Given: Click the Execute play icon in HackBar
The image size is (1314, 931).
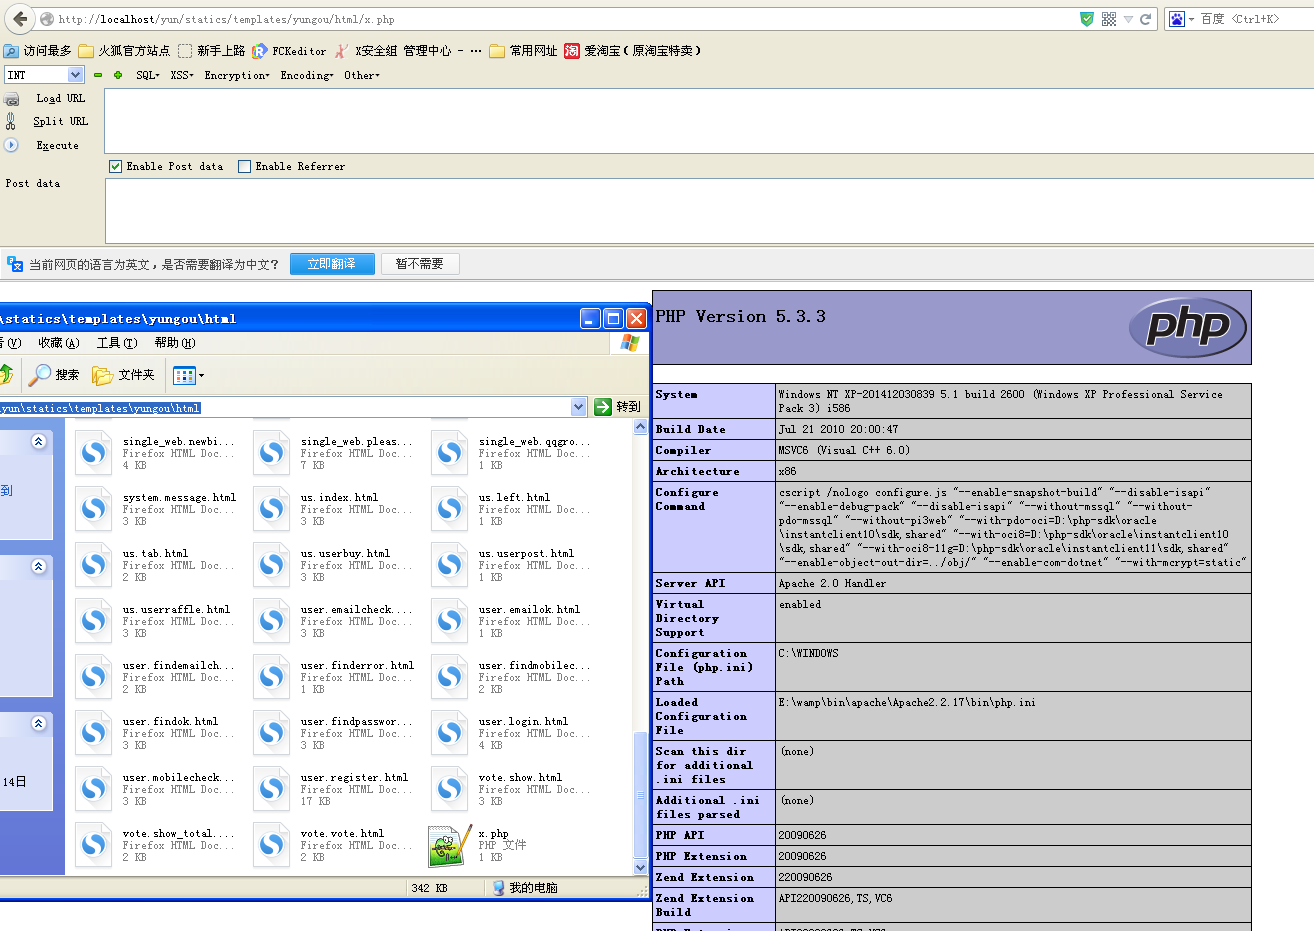Looking at the screenshot, I should [11, 145].
